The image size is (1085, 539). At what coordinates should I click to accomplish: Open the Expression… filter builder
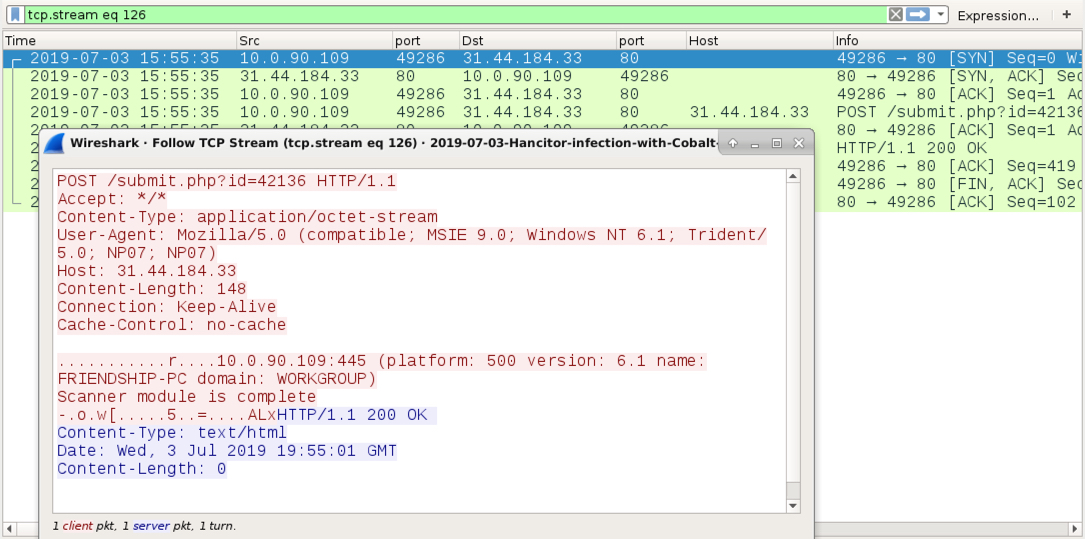(998, 15)
